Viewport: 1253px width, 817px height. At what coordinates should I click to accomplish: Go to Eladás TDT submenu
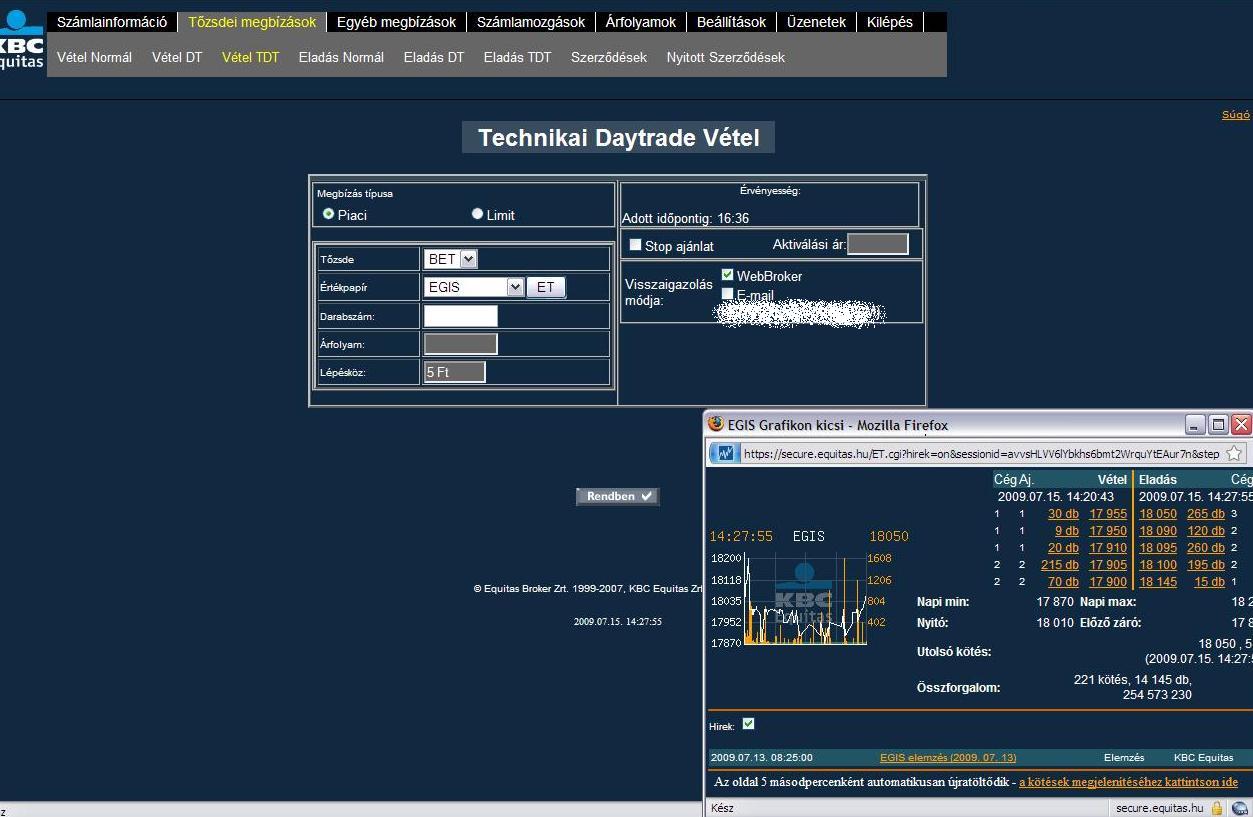(517, 57)
